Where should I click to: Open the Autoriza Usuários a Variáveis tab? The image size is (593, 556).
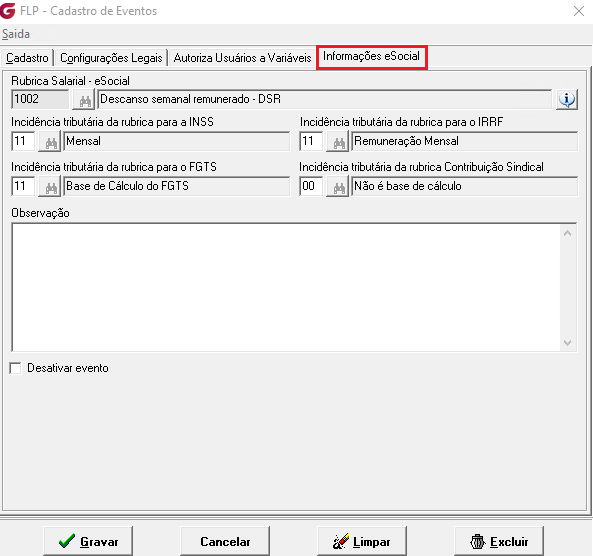(x=242, y=58)
